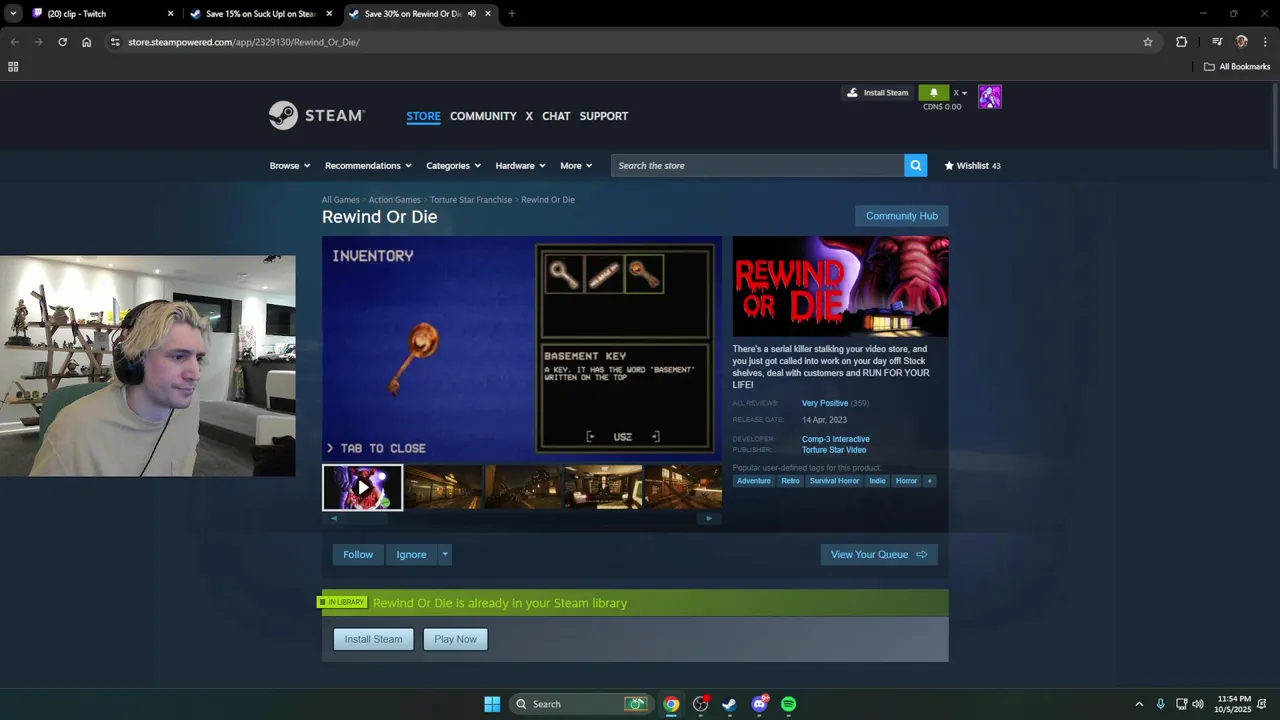
Task: Show hidden system tray icons
Action: click(1138, 704)
